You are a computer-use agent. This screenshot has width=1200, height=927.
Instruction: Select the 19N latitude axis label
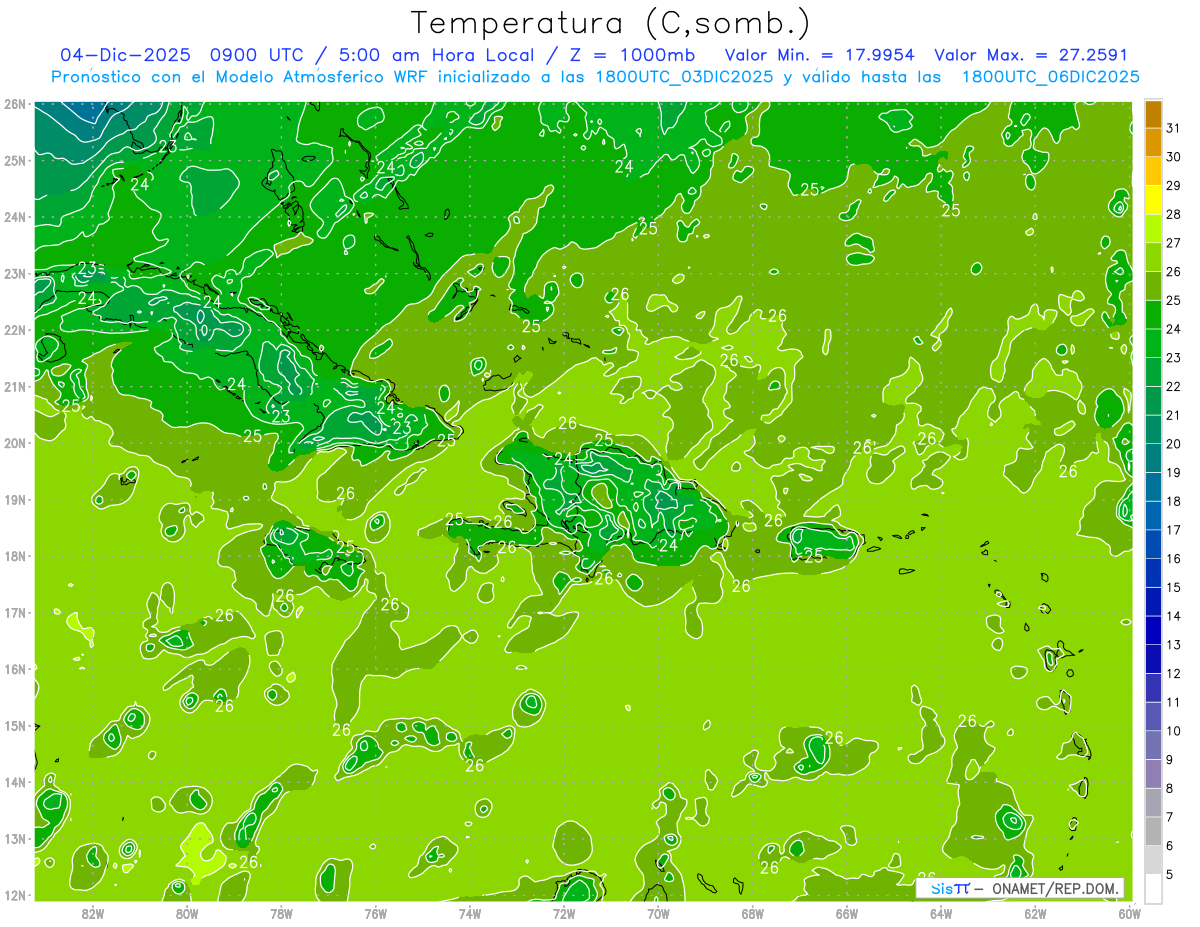(x=14, y=499)
